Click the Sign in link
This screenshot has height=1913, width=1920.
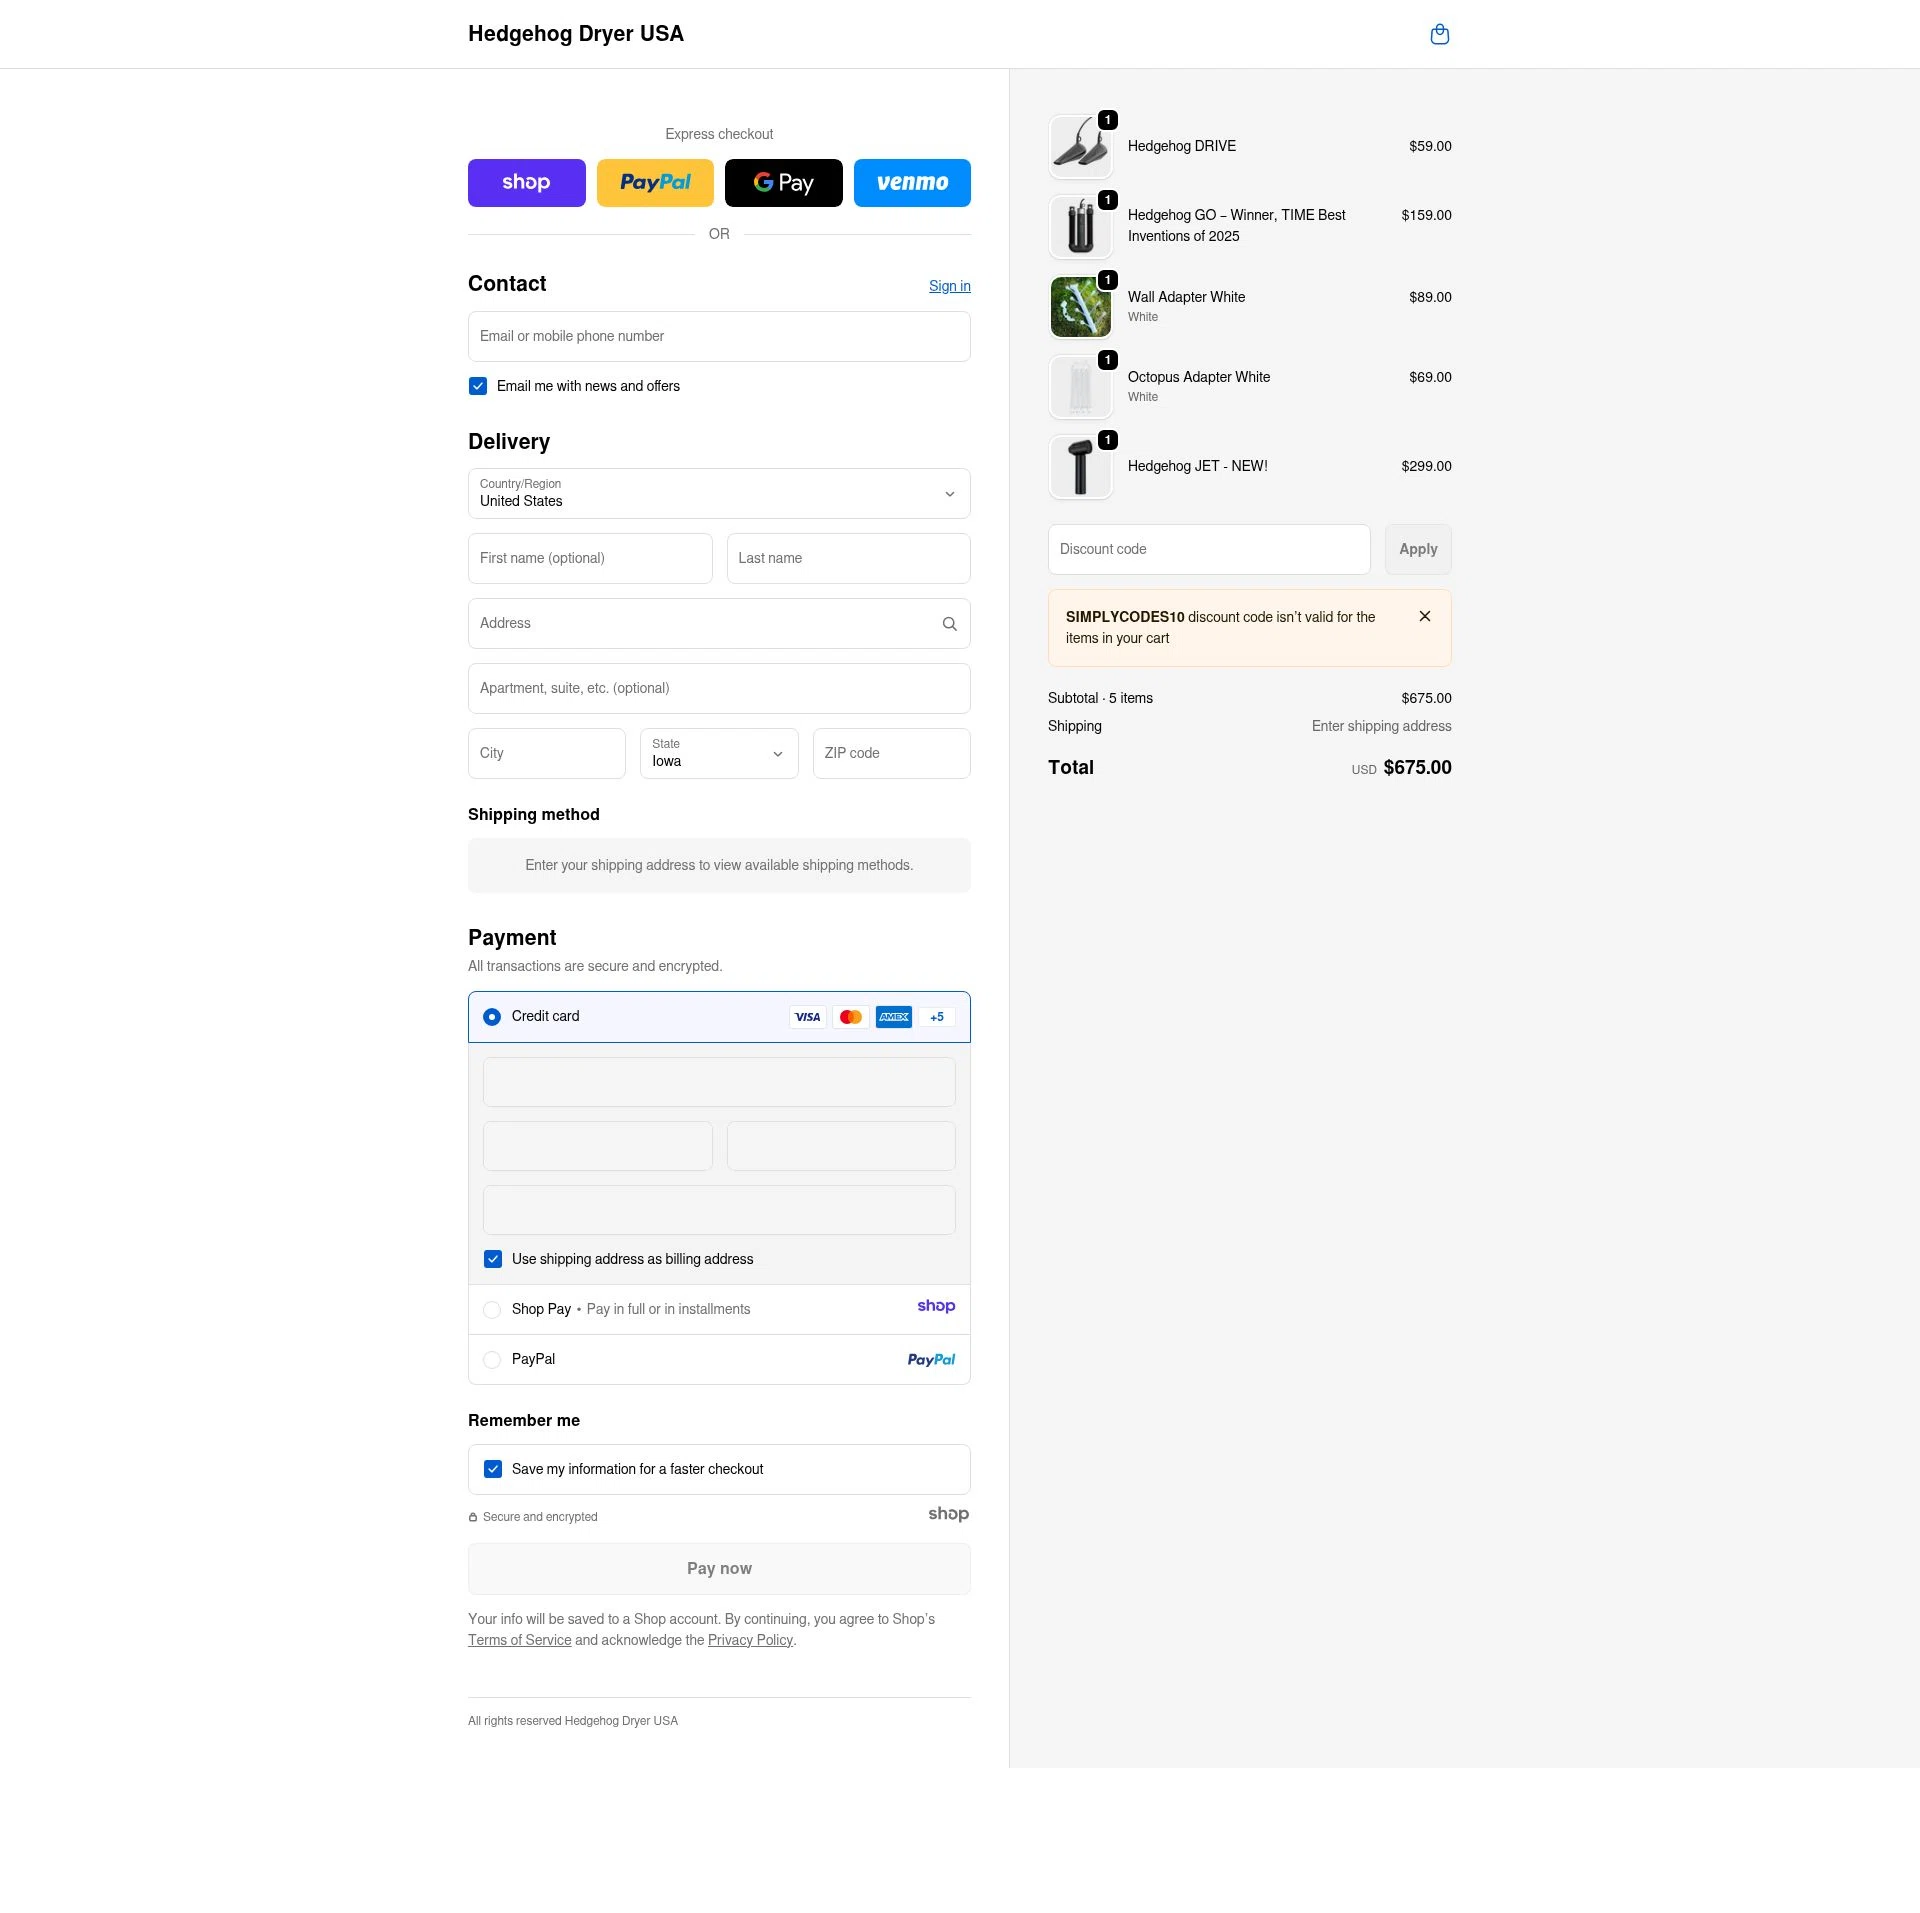[x=949, y=286]
